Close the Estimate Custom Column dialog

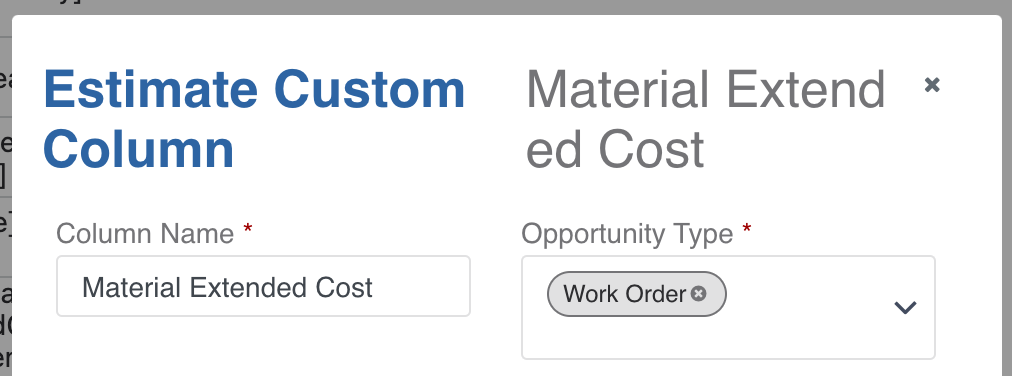click(x=931, y=84)
